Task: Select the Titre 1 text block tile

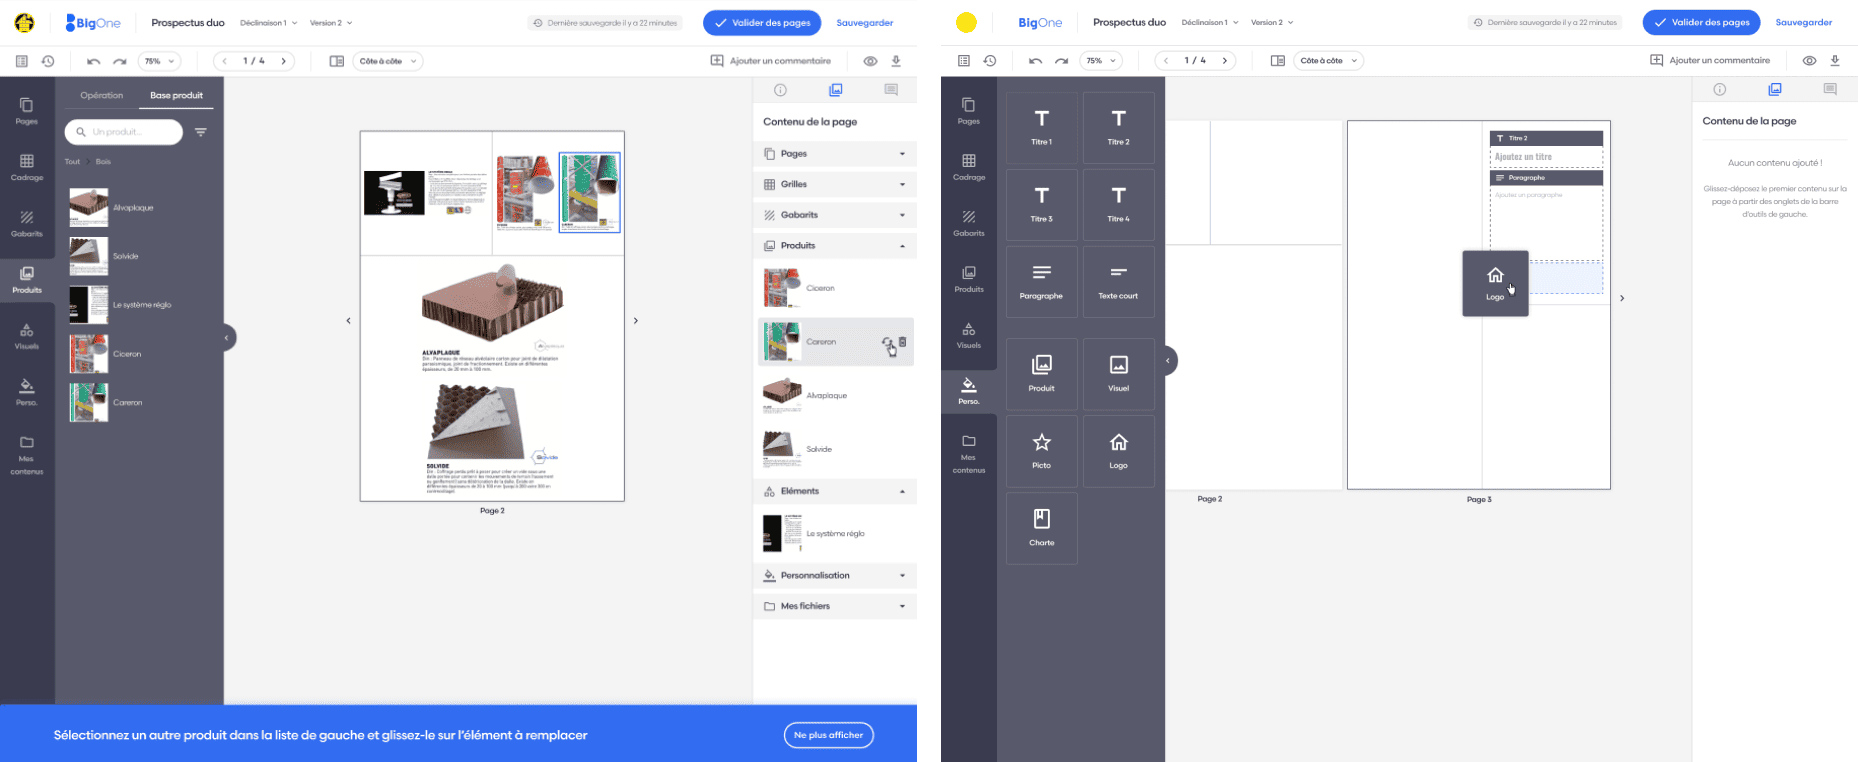Action: coord(1041,127)
